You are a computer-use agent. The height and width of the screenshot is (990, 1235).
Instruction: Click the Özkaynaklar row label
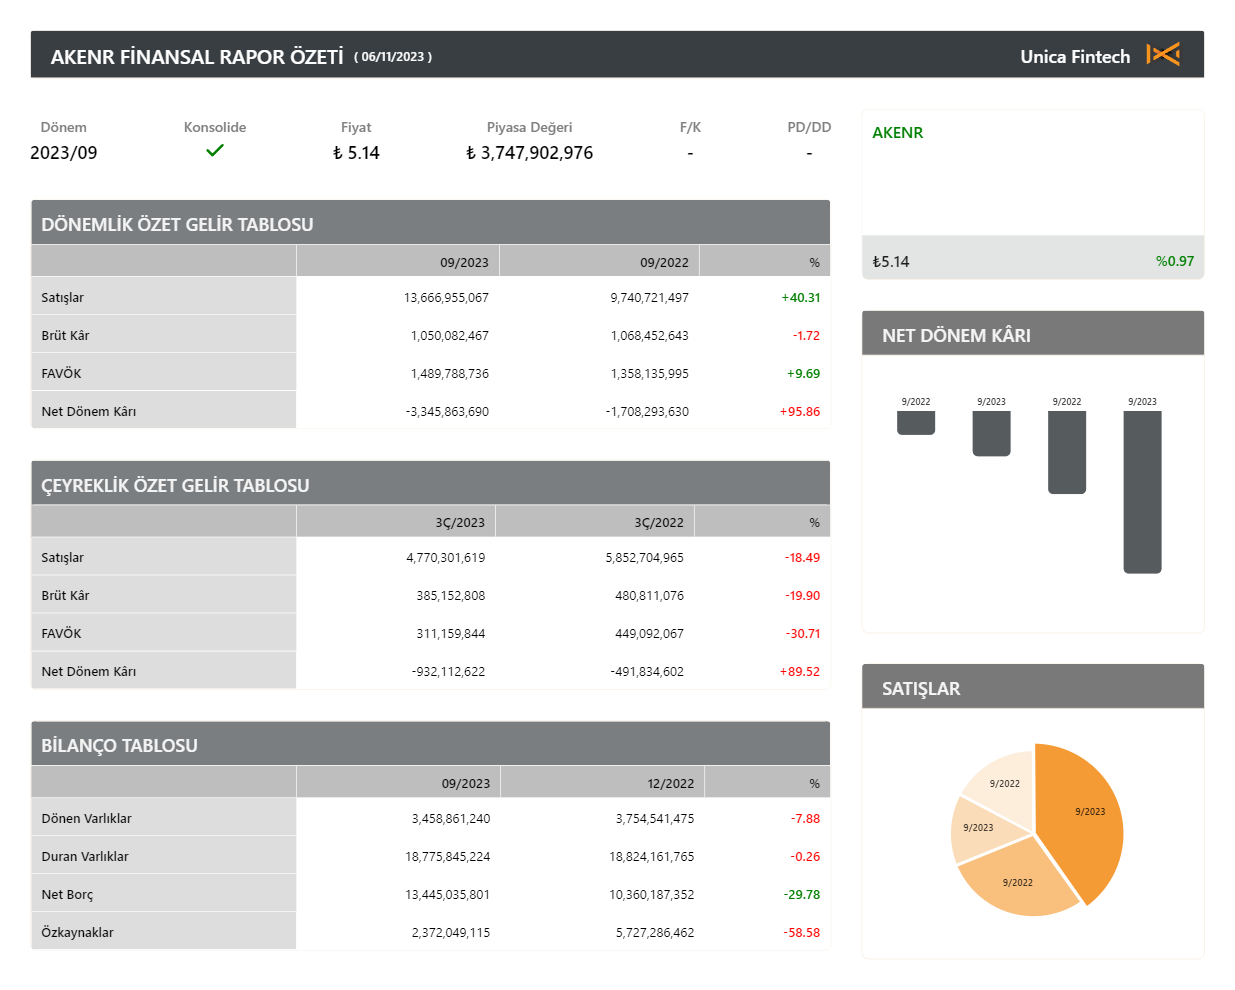[x=78, y=932]
